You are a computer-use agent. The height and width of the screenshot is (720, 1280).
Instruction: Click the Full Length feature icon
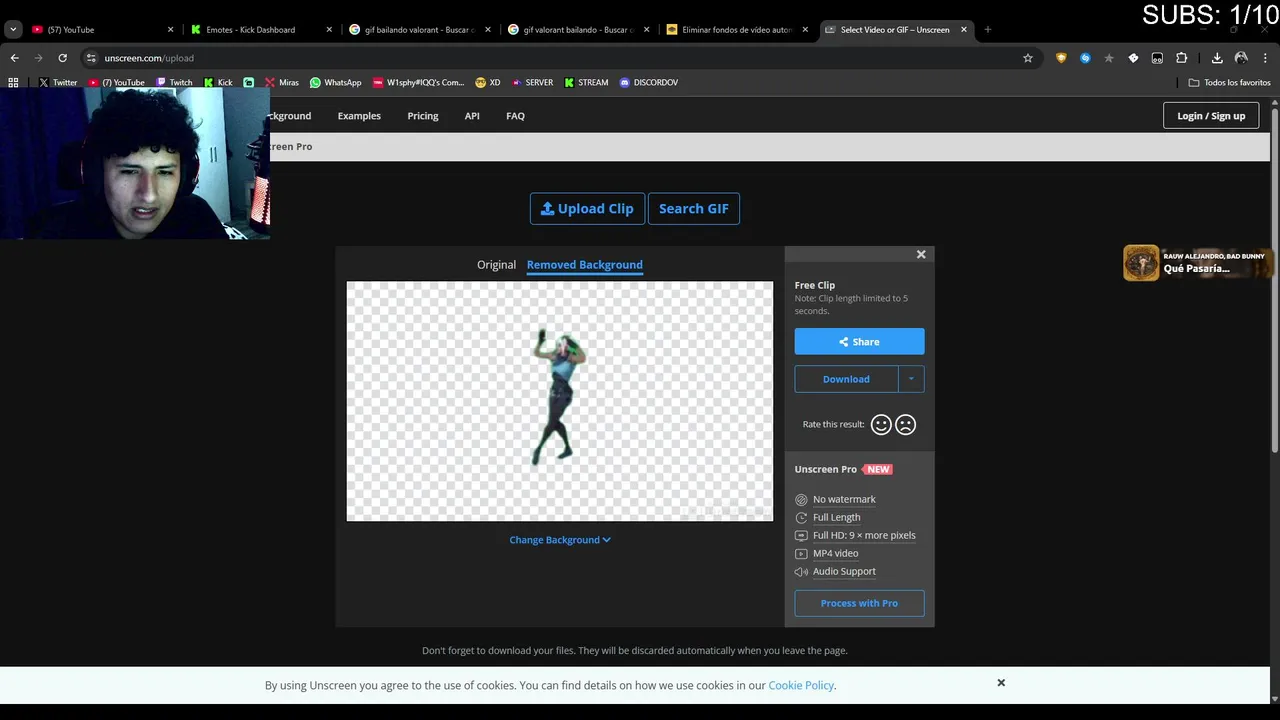click(801, 517)
